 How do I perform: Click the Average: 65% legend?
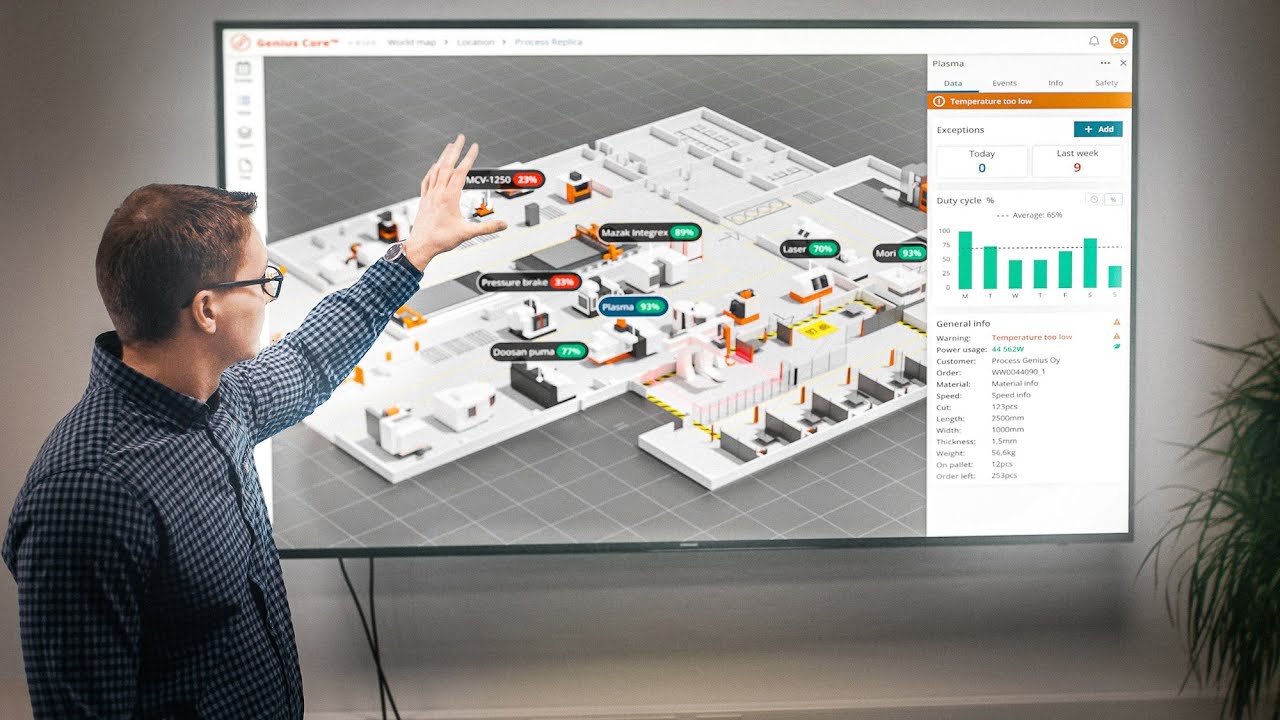pos(1030,215)
